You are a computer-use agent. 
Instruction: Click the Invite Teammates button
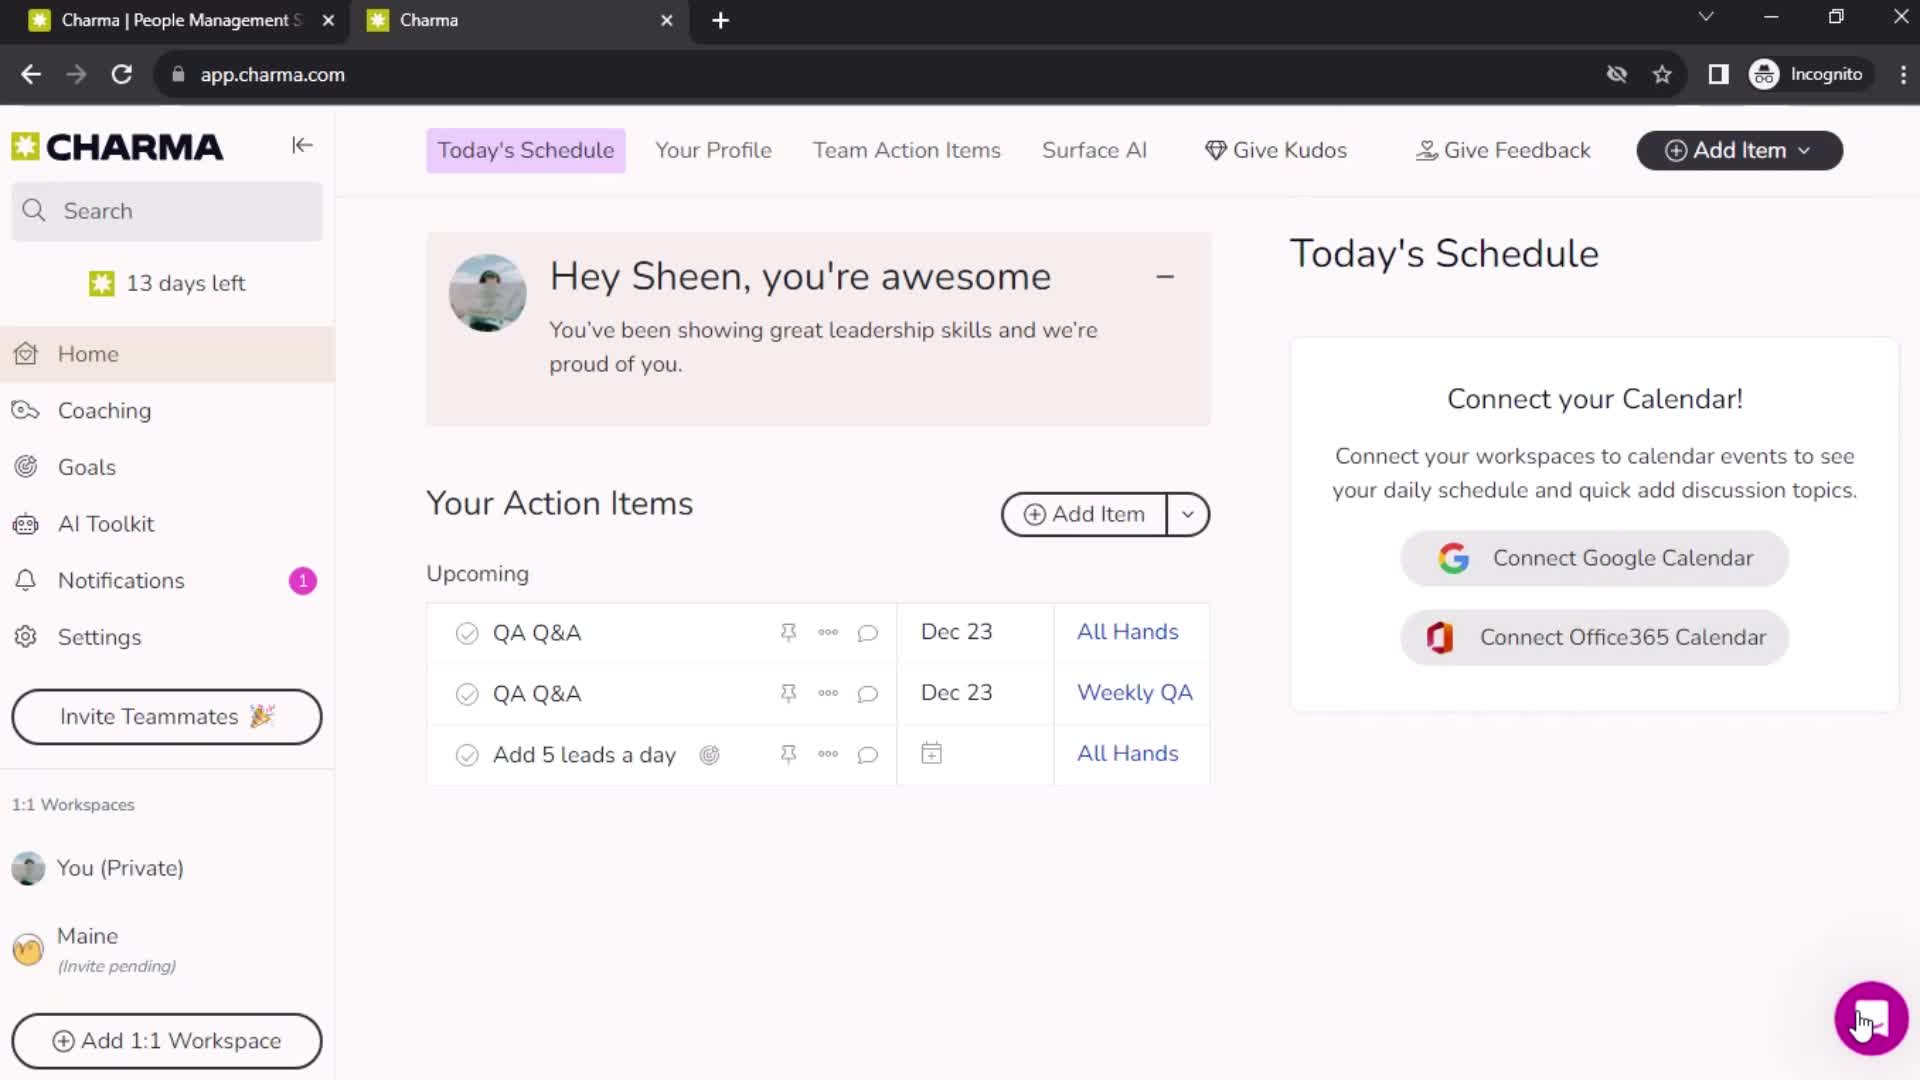coord(167,717)
